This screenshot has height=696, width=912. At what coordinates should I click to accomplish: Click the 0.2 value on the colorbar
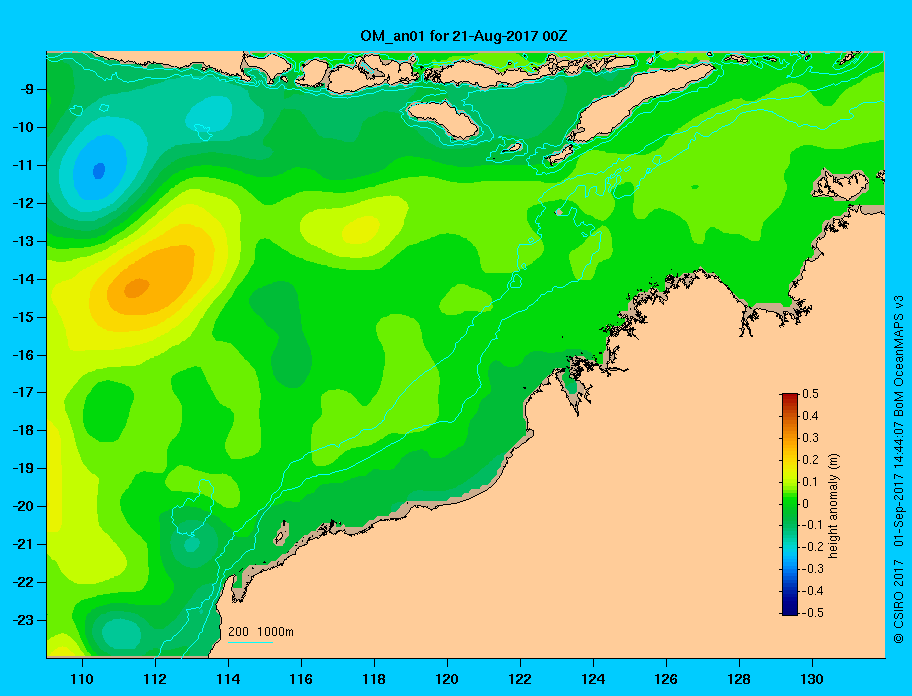tap(811, 460)
